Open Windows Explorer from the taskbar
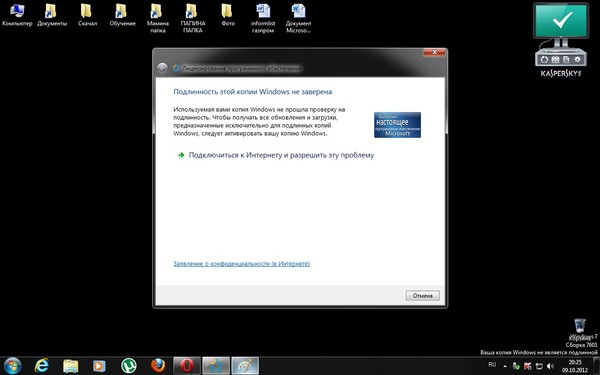This screenshot has height=375, width=600. [70, 366]
